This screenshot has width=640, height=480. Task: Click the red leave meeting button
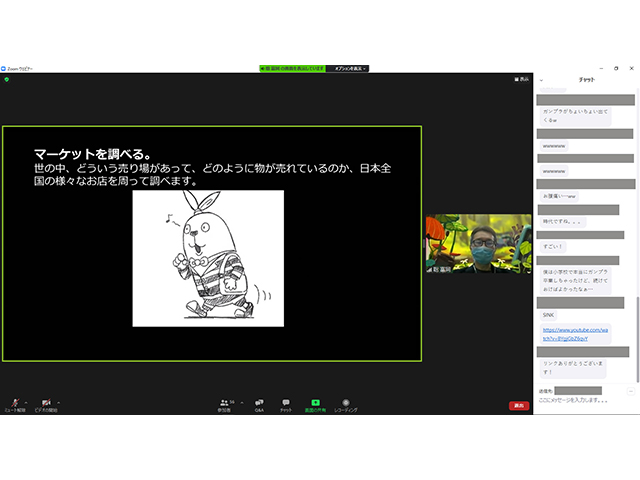tap(519, 406)
